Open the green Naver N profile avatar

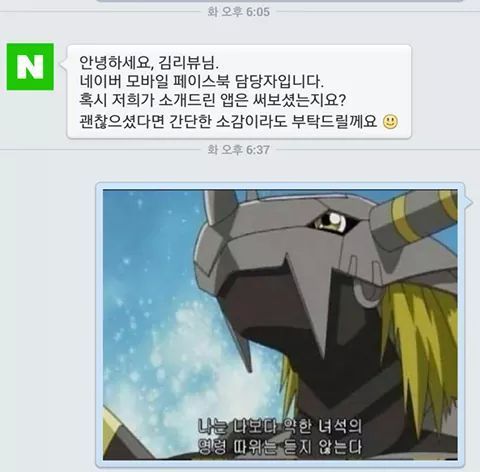click(x=30, y=67)
